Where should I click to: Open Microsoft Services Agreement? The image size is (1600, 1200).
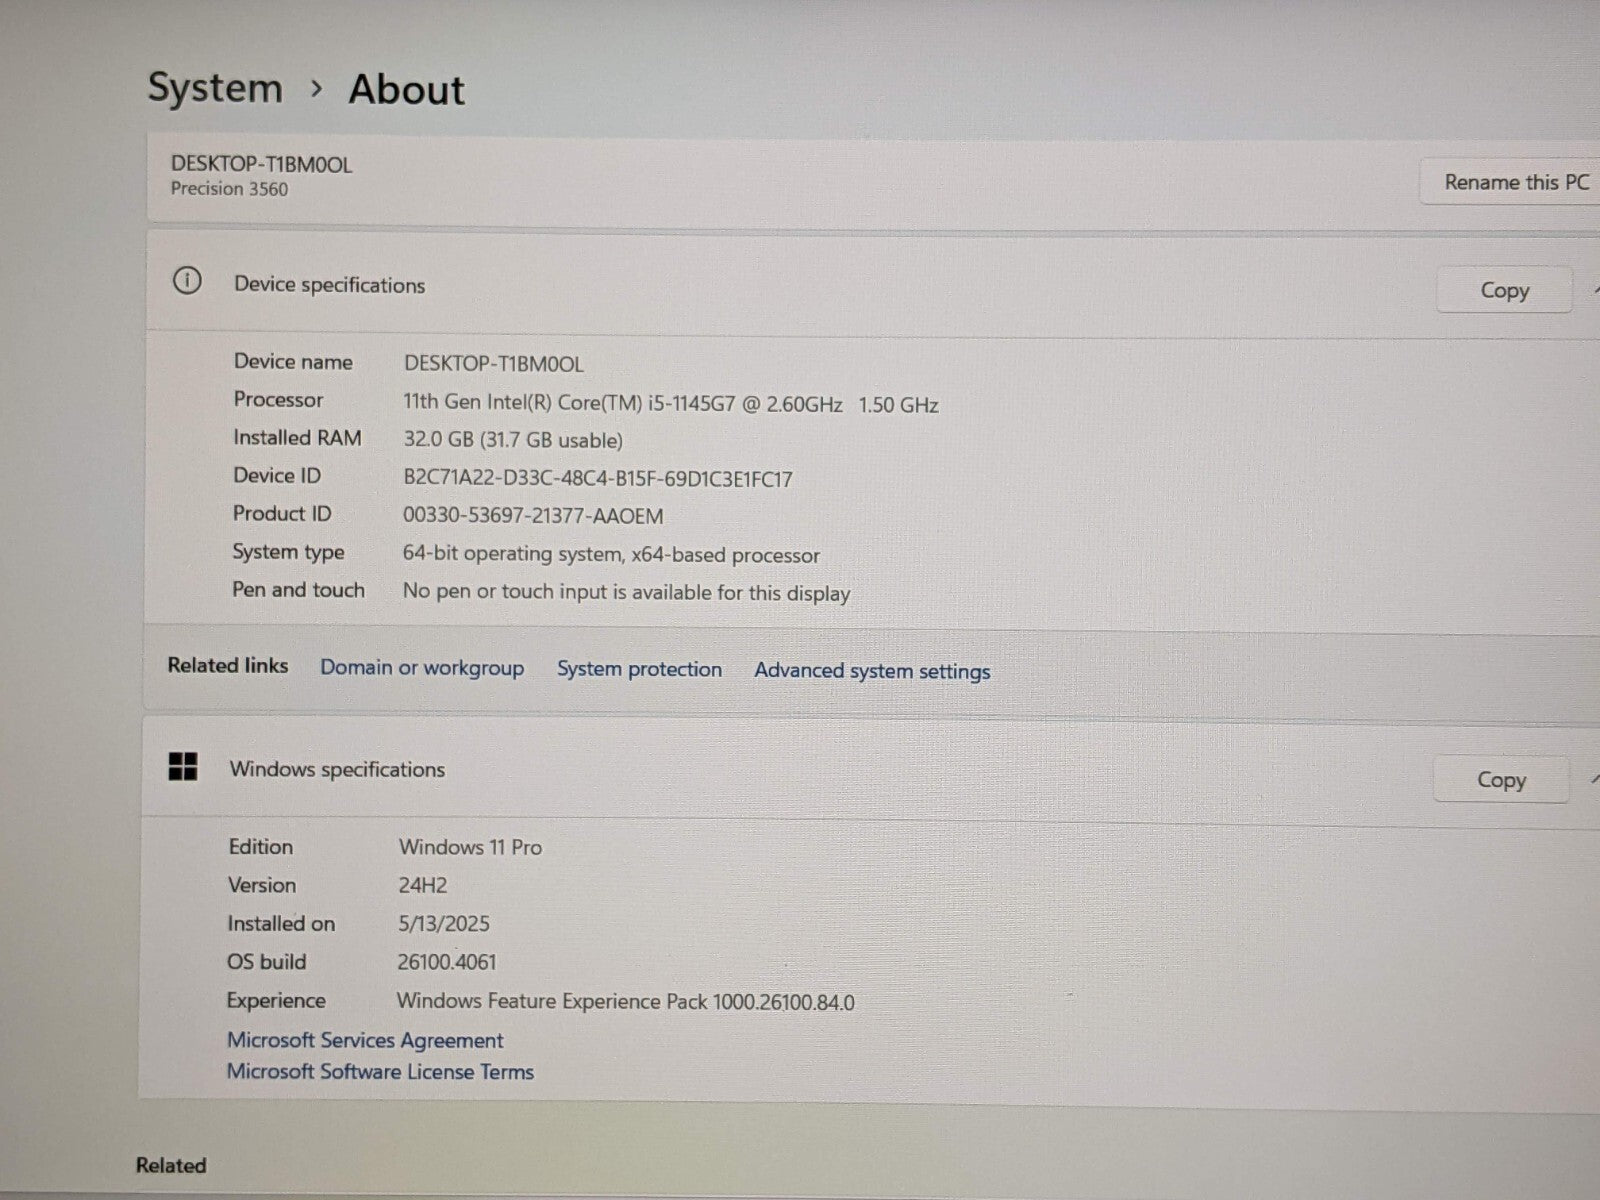coord(365,1040)
